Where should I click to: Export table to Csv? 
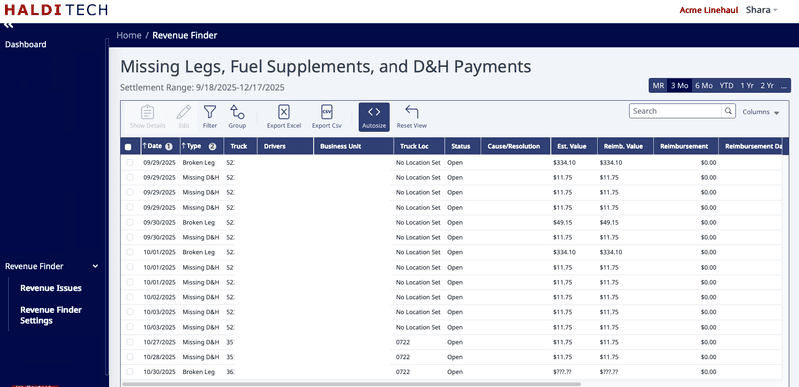tap(327, 117)
